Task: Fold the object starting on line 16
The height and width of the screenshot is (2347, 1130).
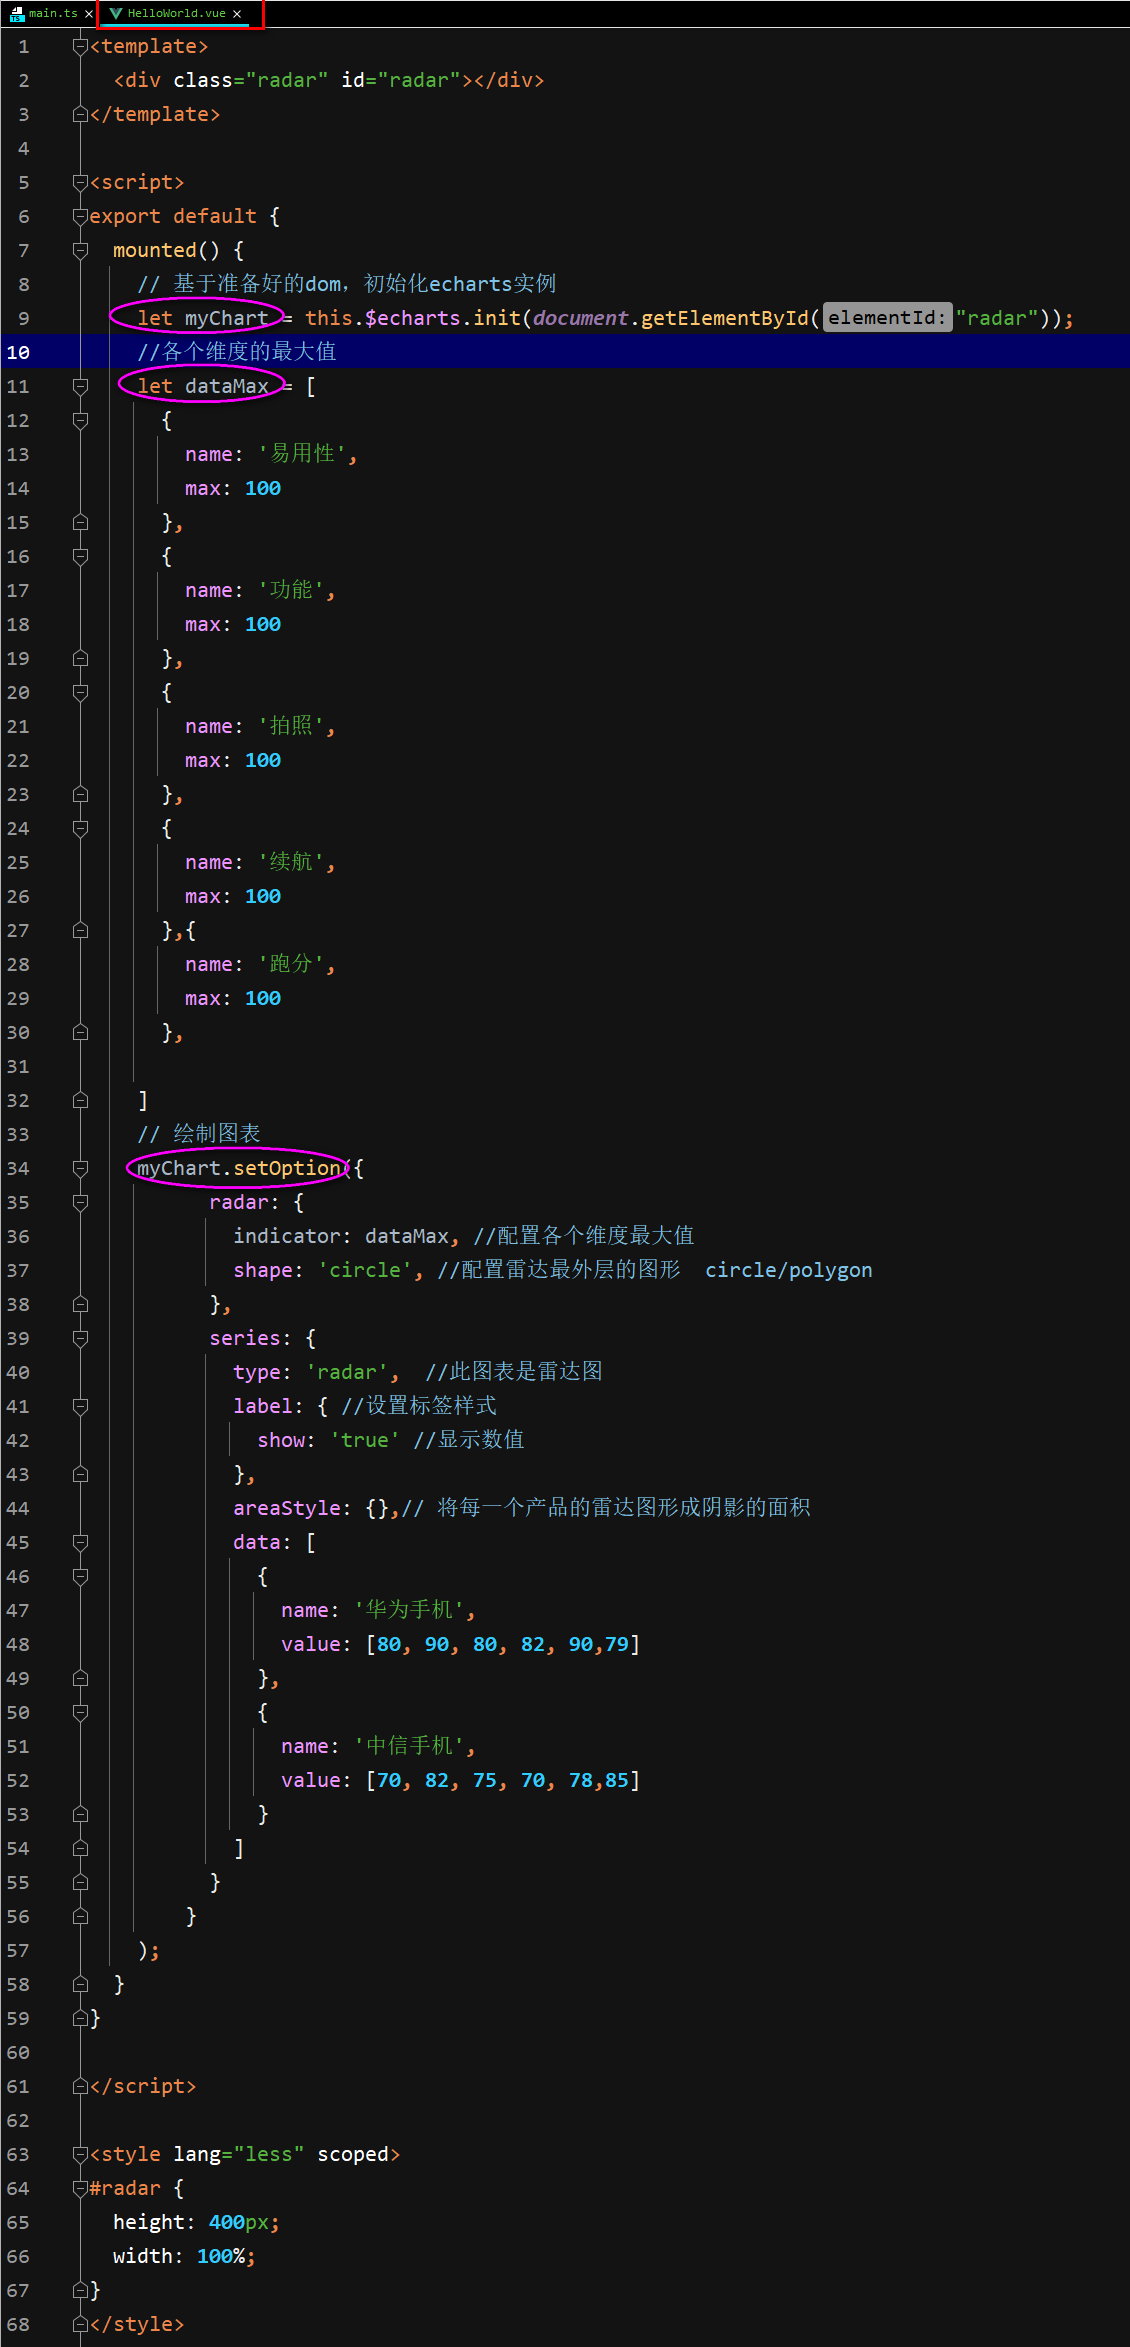Action: tap(80, 557)
